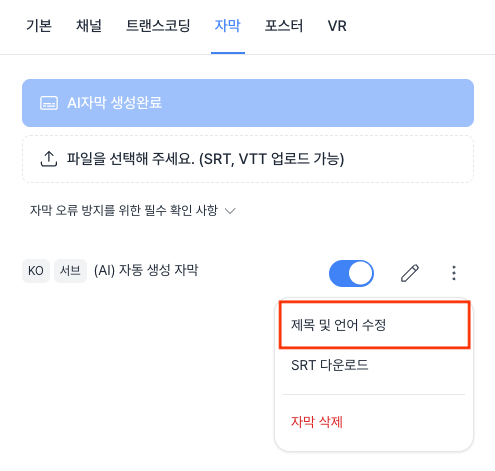Viewport: 495px width, 471px height.
Task: Click the (AI) 자동 생성 자막 title text
Action: tap(146, 270)
